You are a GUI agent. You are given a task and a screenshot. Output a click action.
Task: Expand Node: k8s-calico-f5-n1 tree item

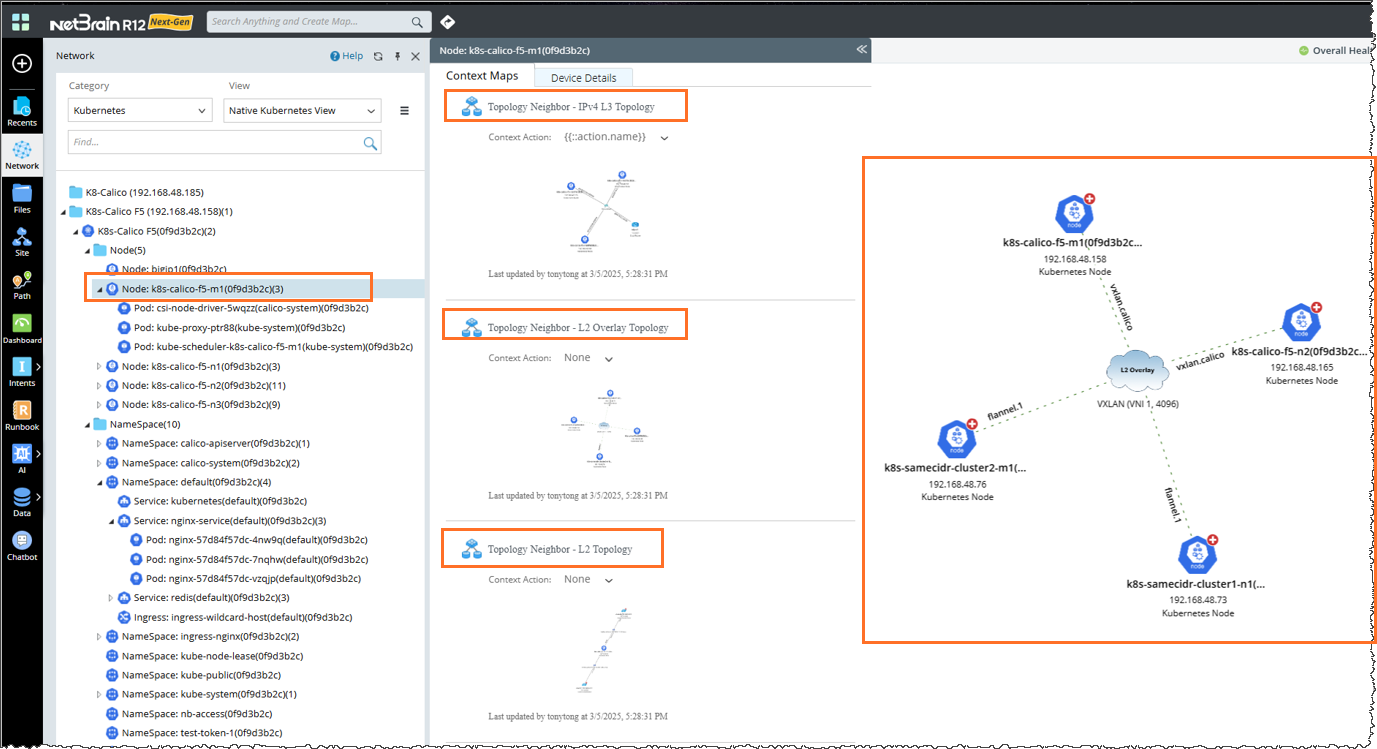point(99,367)
